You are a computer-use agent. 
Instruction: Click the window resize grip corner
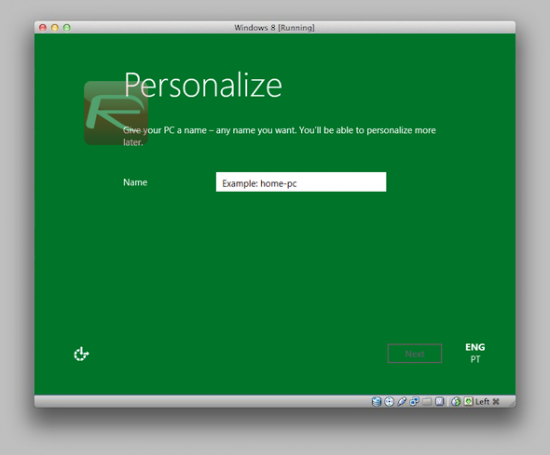point(512,403)
